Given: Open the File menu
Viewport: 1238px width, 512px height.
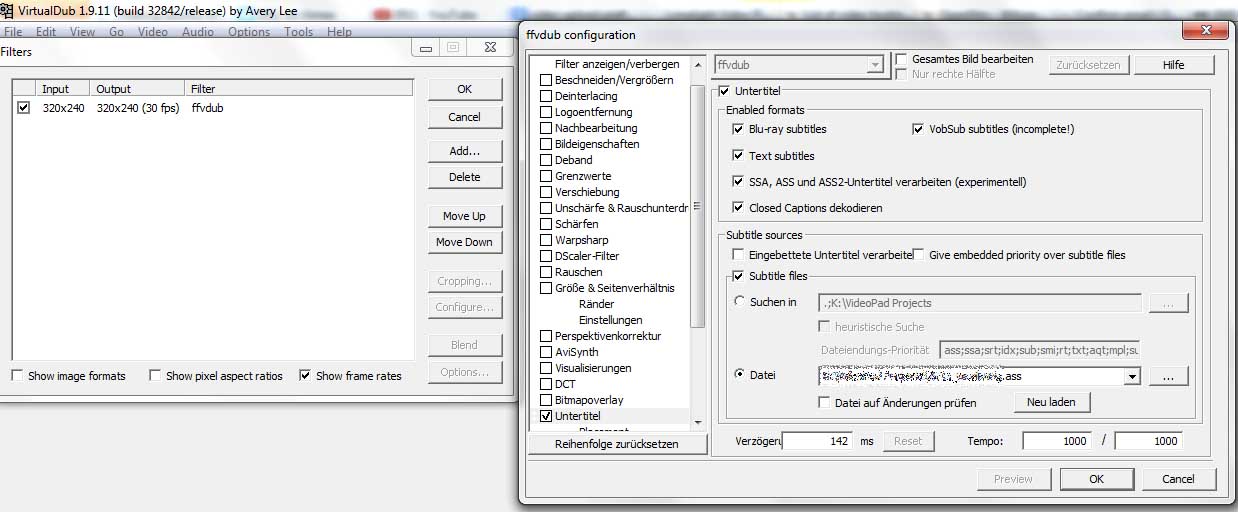Looking at the screenshot, I should click(x=13, y=32).
